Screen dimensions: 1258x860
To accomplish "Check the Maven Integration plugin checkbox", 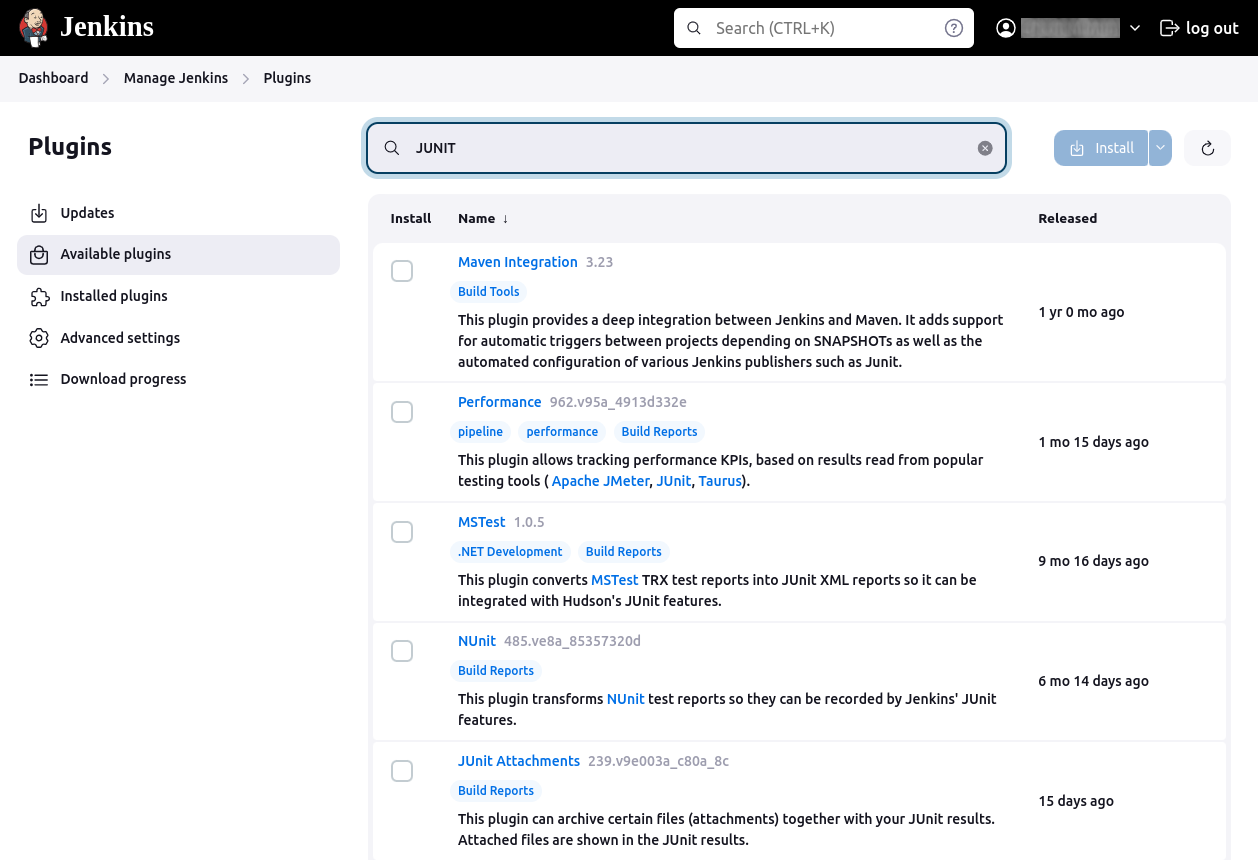I will click(x=402, y=271).
